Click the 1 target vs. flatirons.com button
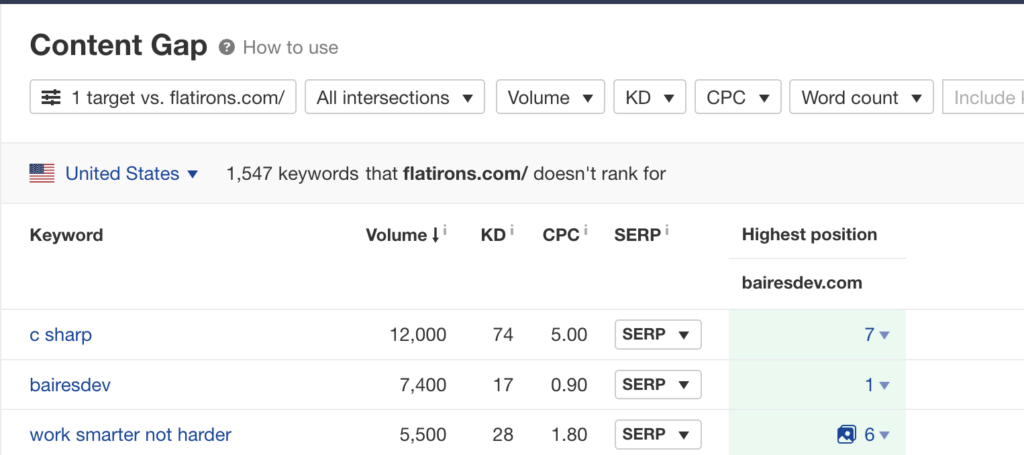The width and height of the screenshot is (1024, 455). [163, 98]
